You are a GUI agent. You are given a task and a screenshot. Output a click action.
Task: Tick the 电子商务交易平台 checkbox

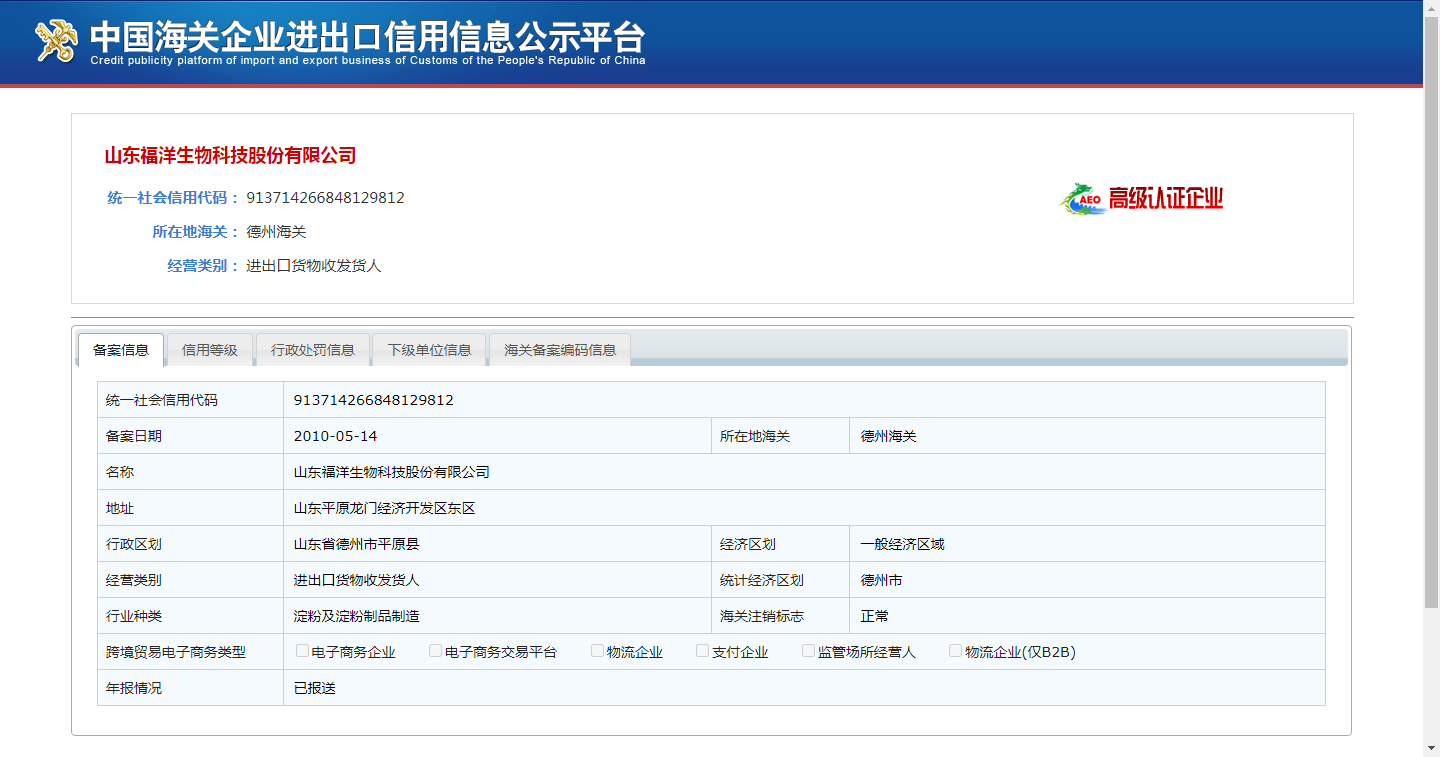435,651
